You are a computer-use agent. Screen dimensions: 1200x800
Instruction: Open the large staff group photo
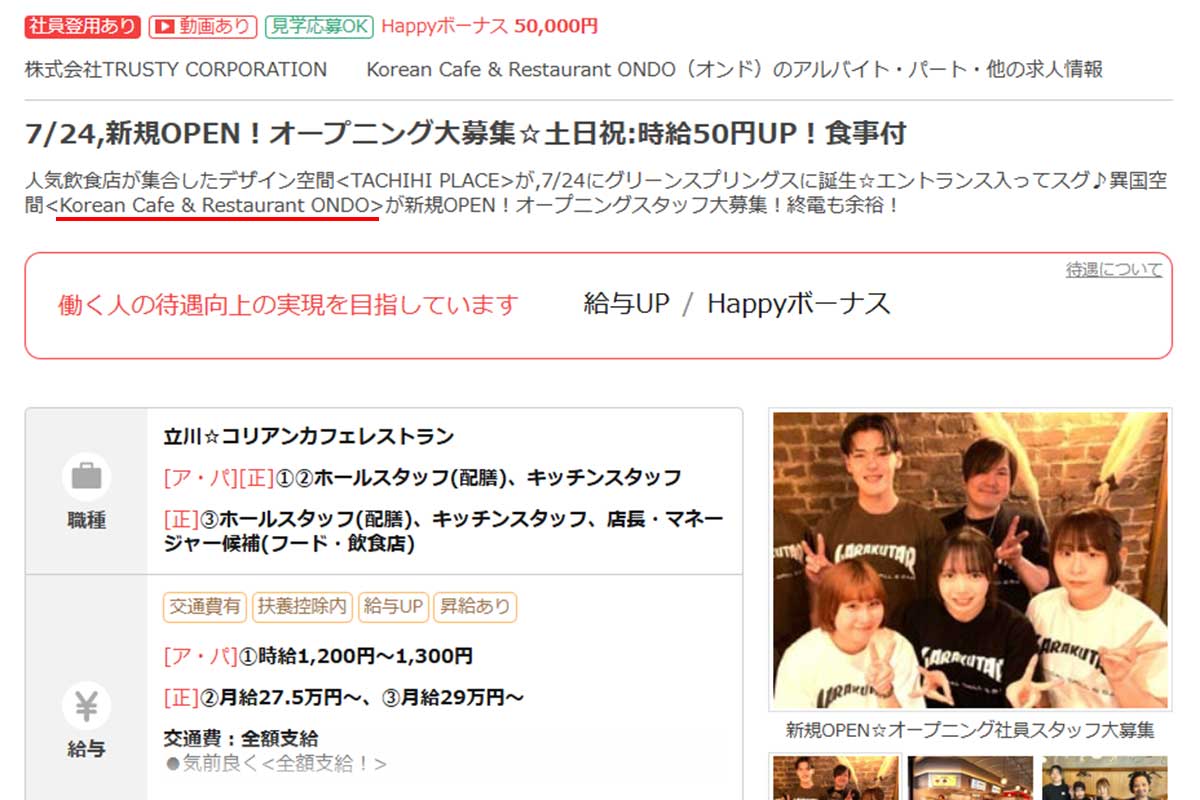pos(970,560)
